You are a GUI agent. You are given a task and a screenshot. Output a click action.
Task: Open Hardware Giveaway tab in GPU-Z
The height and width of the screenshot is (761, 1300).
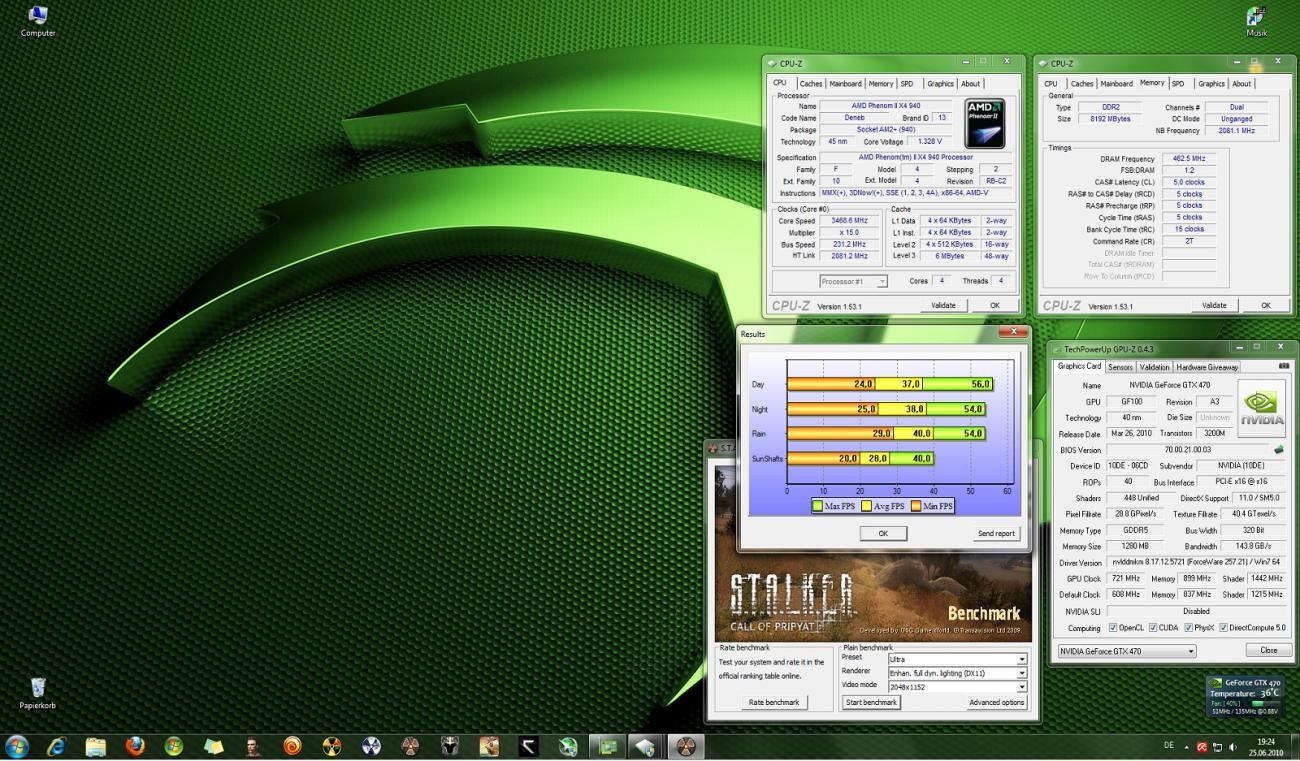point(1207,367)
